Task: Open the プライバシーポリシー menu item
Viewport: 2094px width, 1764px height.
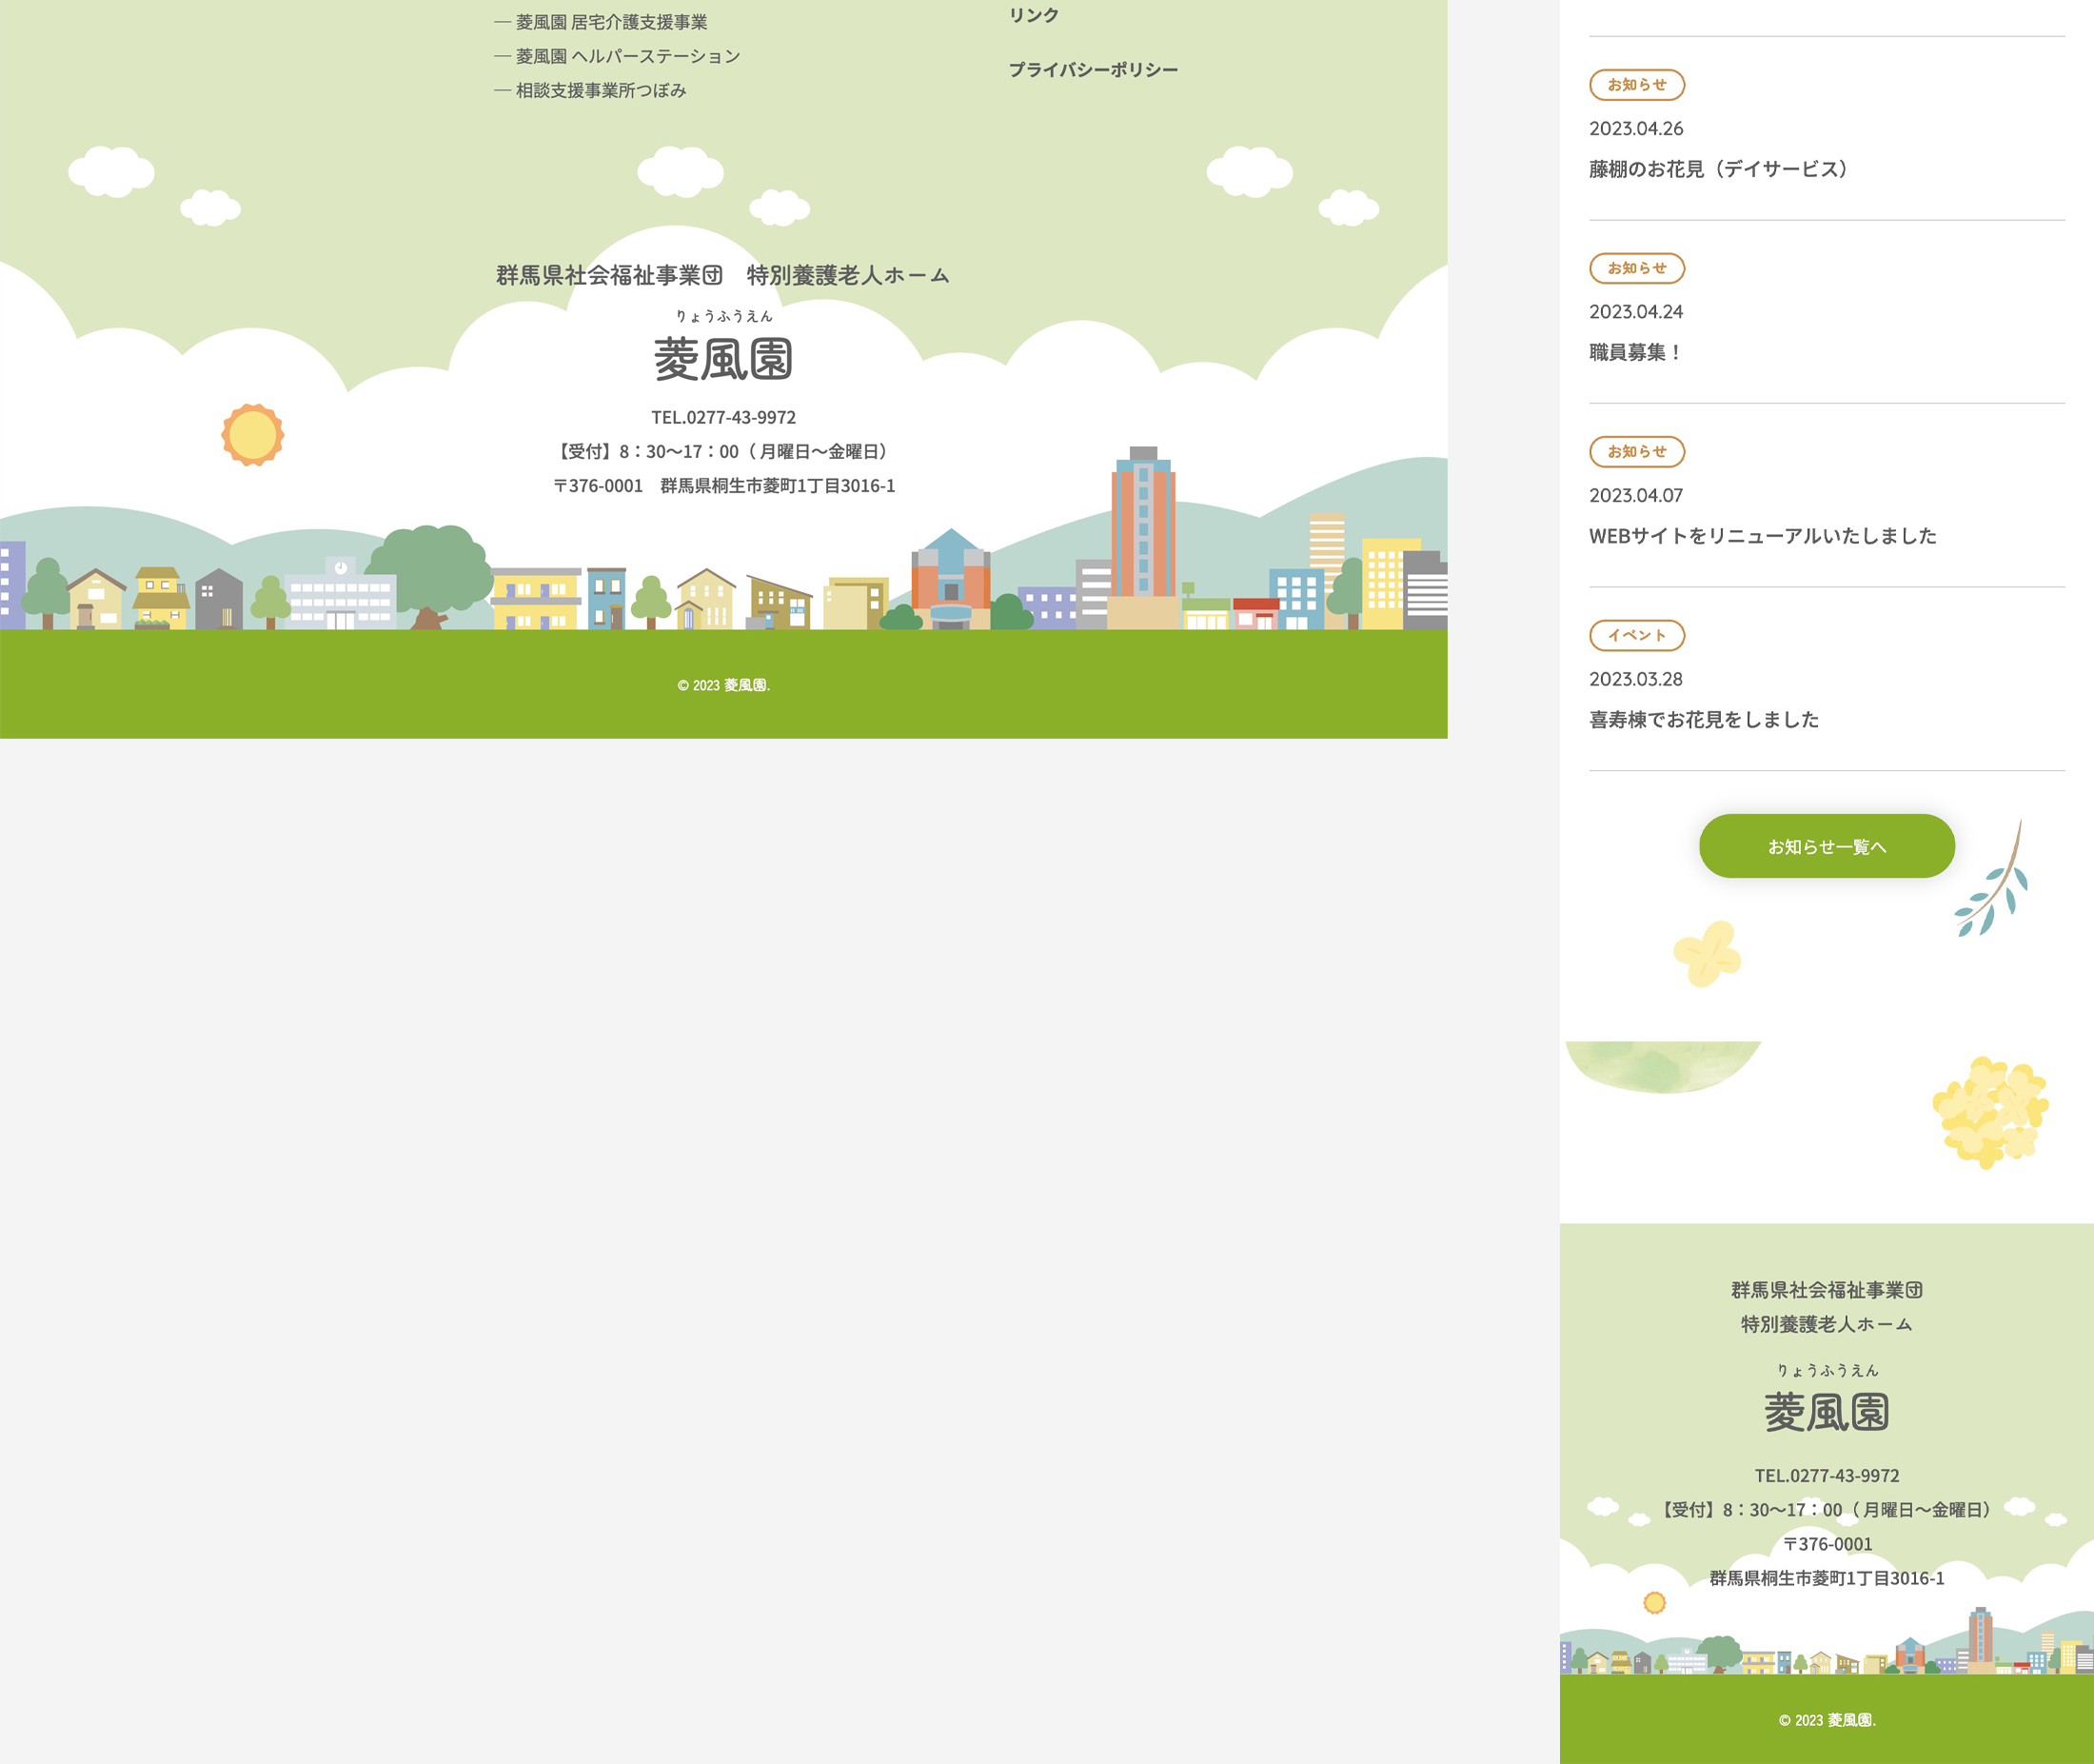Action: 1092,69
